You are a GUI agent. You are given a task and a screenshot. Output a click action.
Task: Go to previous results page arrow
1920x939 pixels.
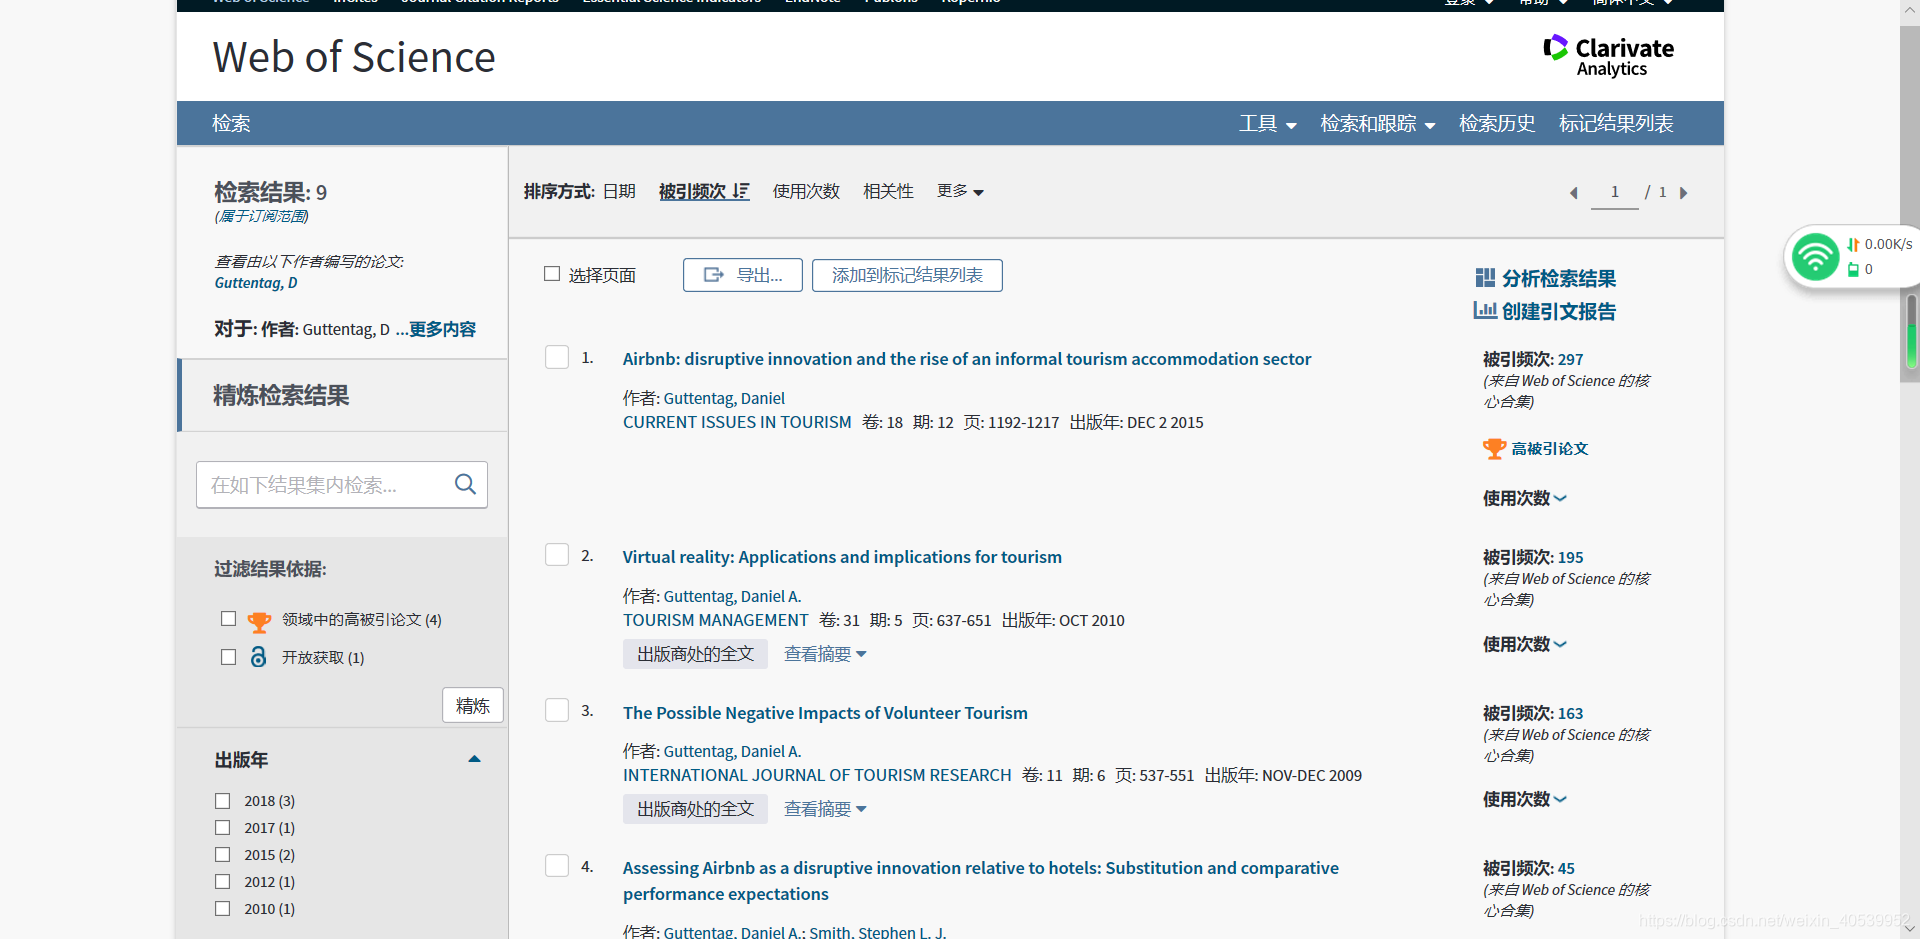click(1573, 193)
